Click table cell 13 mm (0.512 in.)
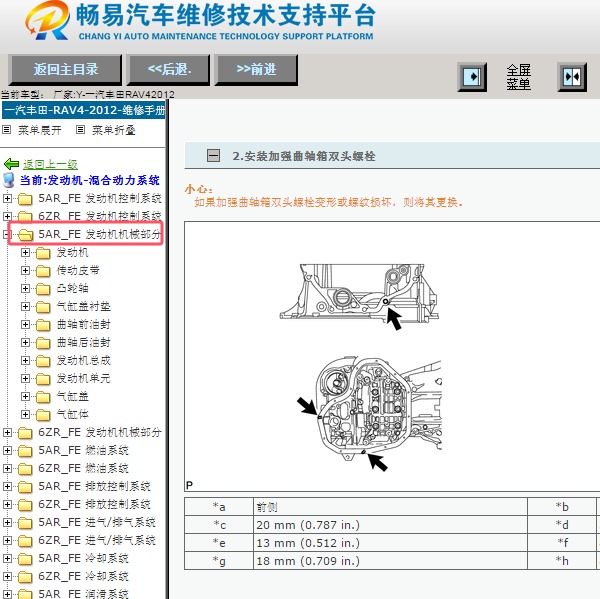Image resolution: width=600 pixels, height=599 pixels. 390,543
